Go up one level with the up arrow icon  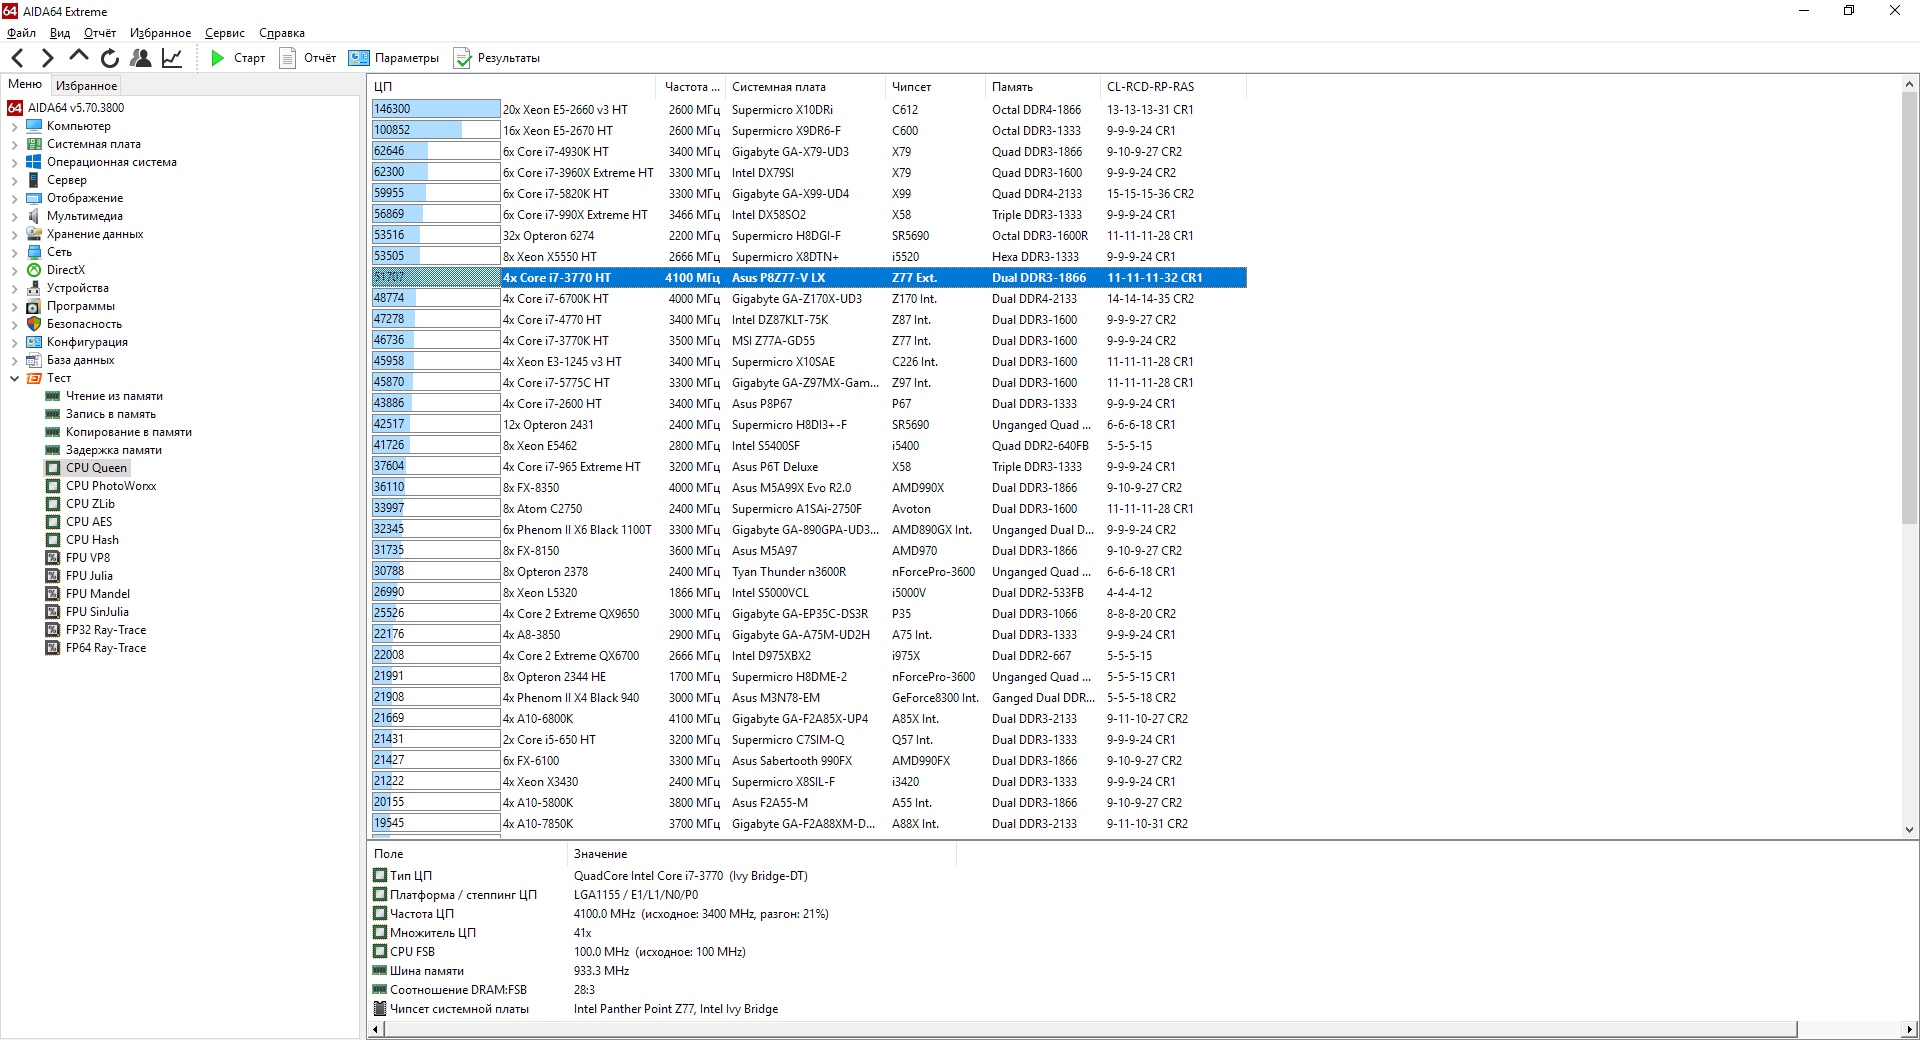click(79, 57)
